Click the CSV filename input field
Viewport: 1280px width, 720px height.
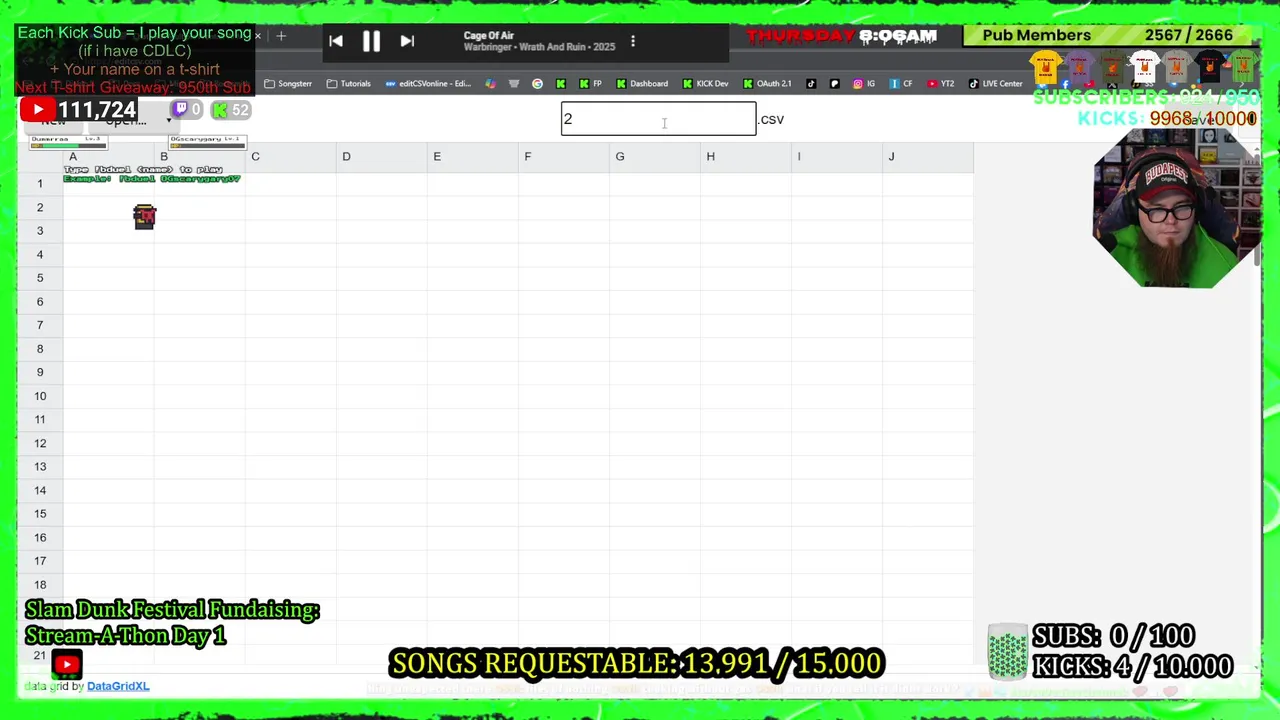(x=658, y=119)
